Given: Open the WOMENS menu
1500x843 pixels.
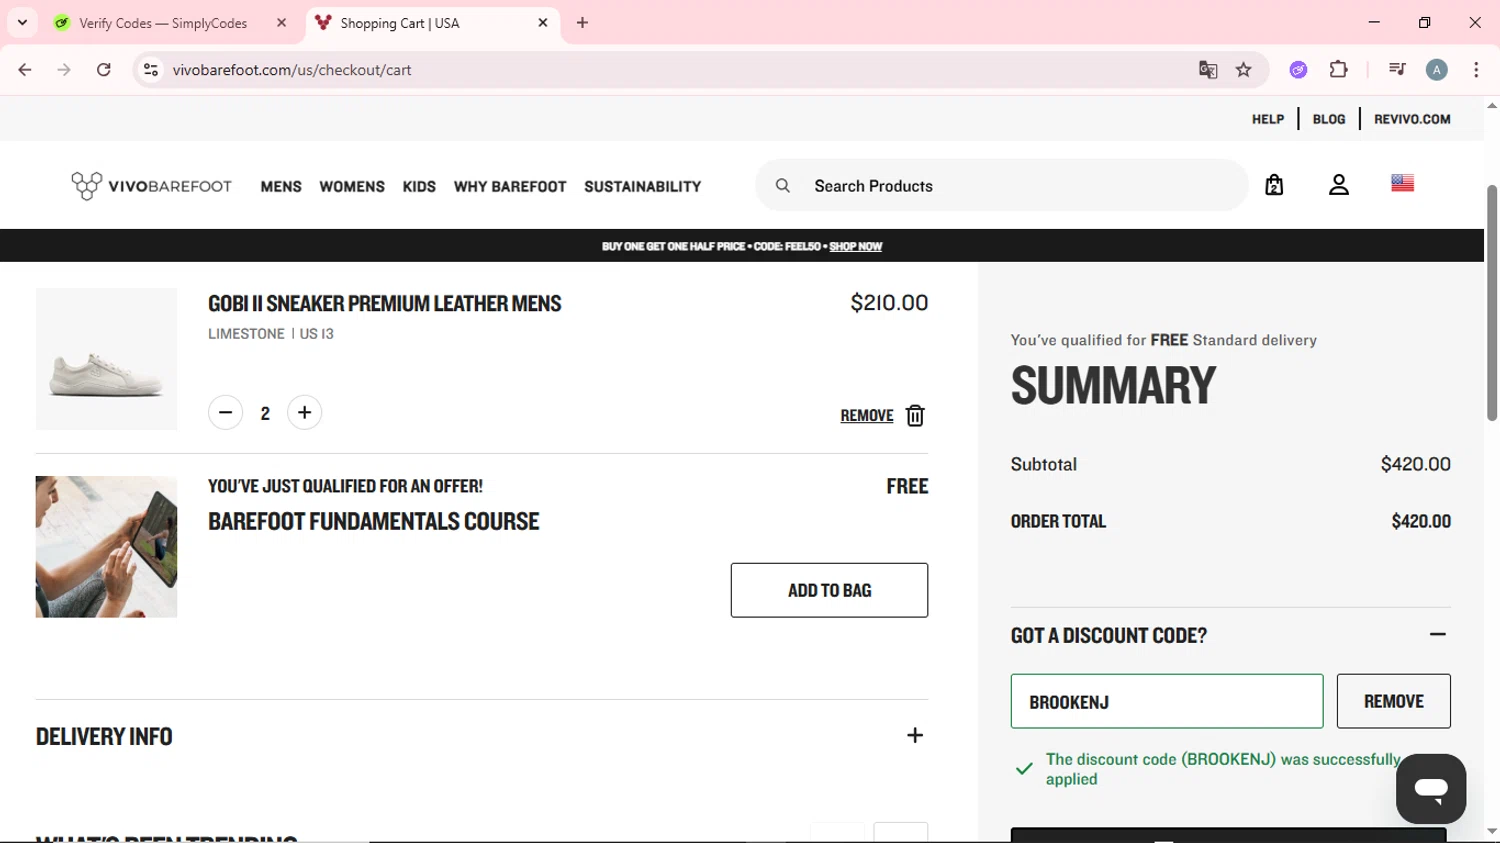Looking at the screenshot, I should coord(352,186).
